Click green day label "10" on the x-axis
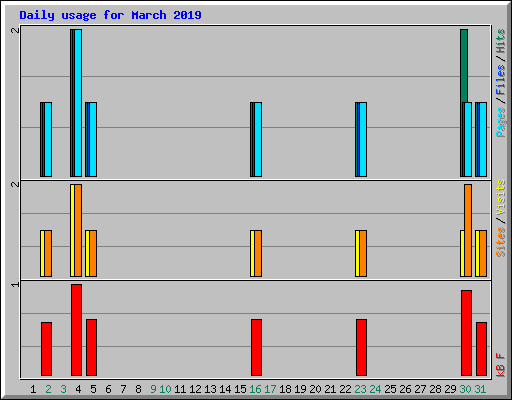Image resolution: width=512 pixels, height=400 pixels. (165, 389)
